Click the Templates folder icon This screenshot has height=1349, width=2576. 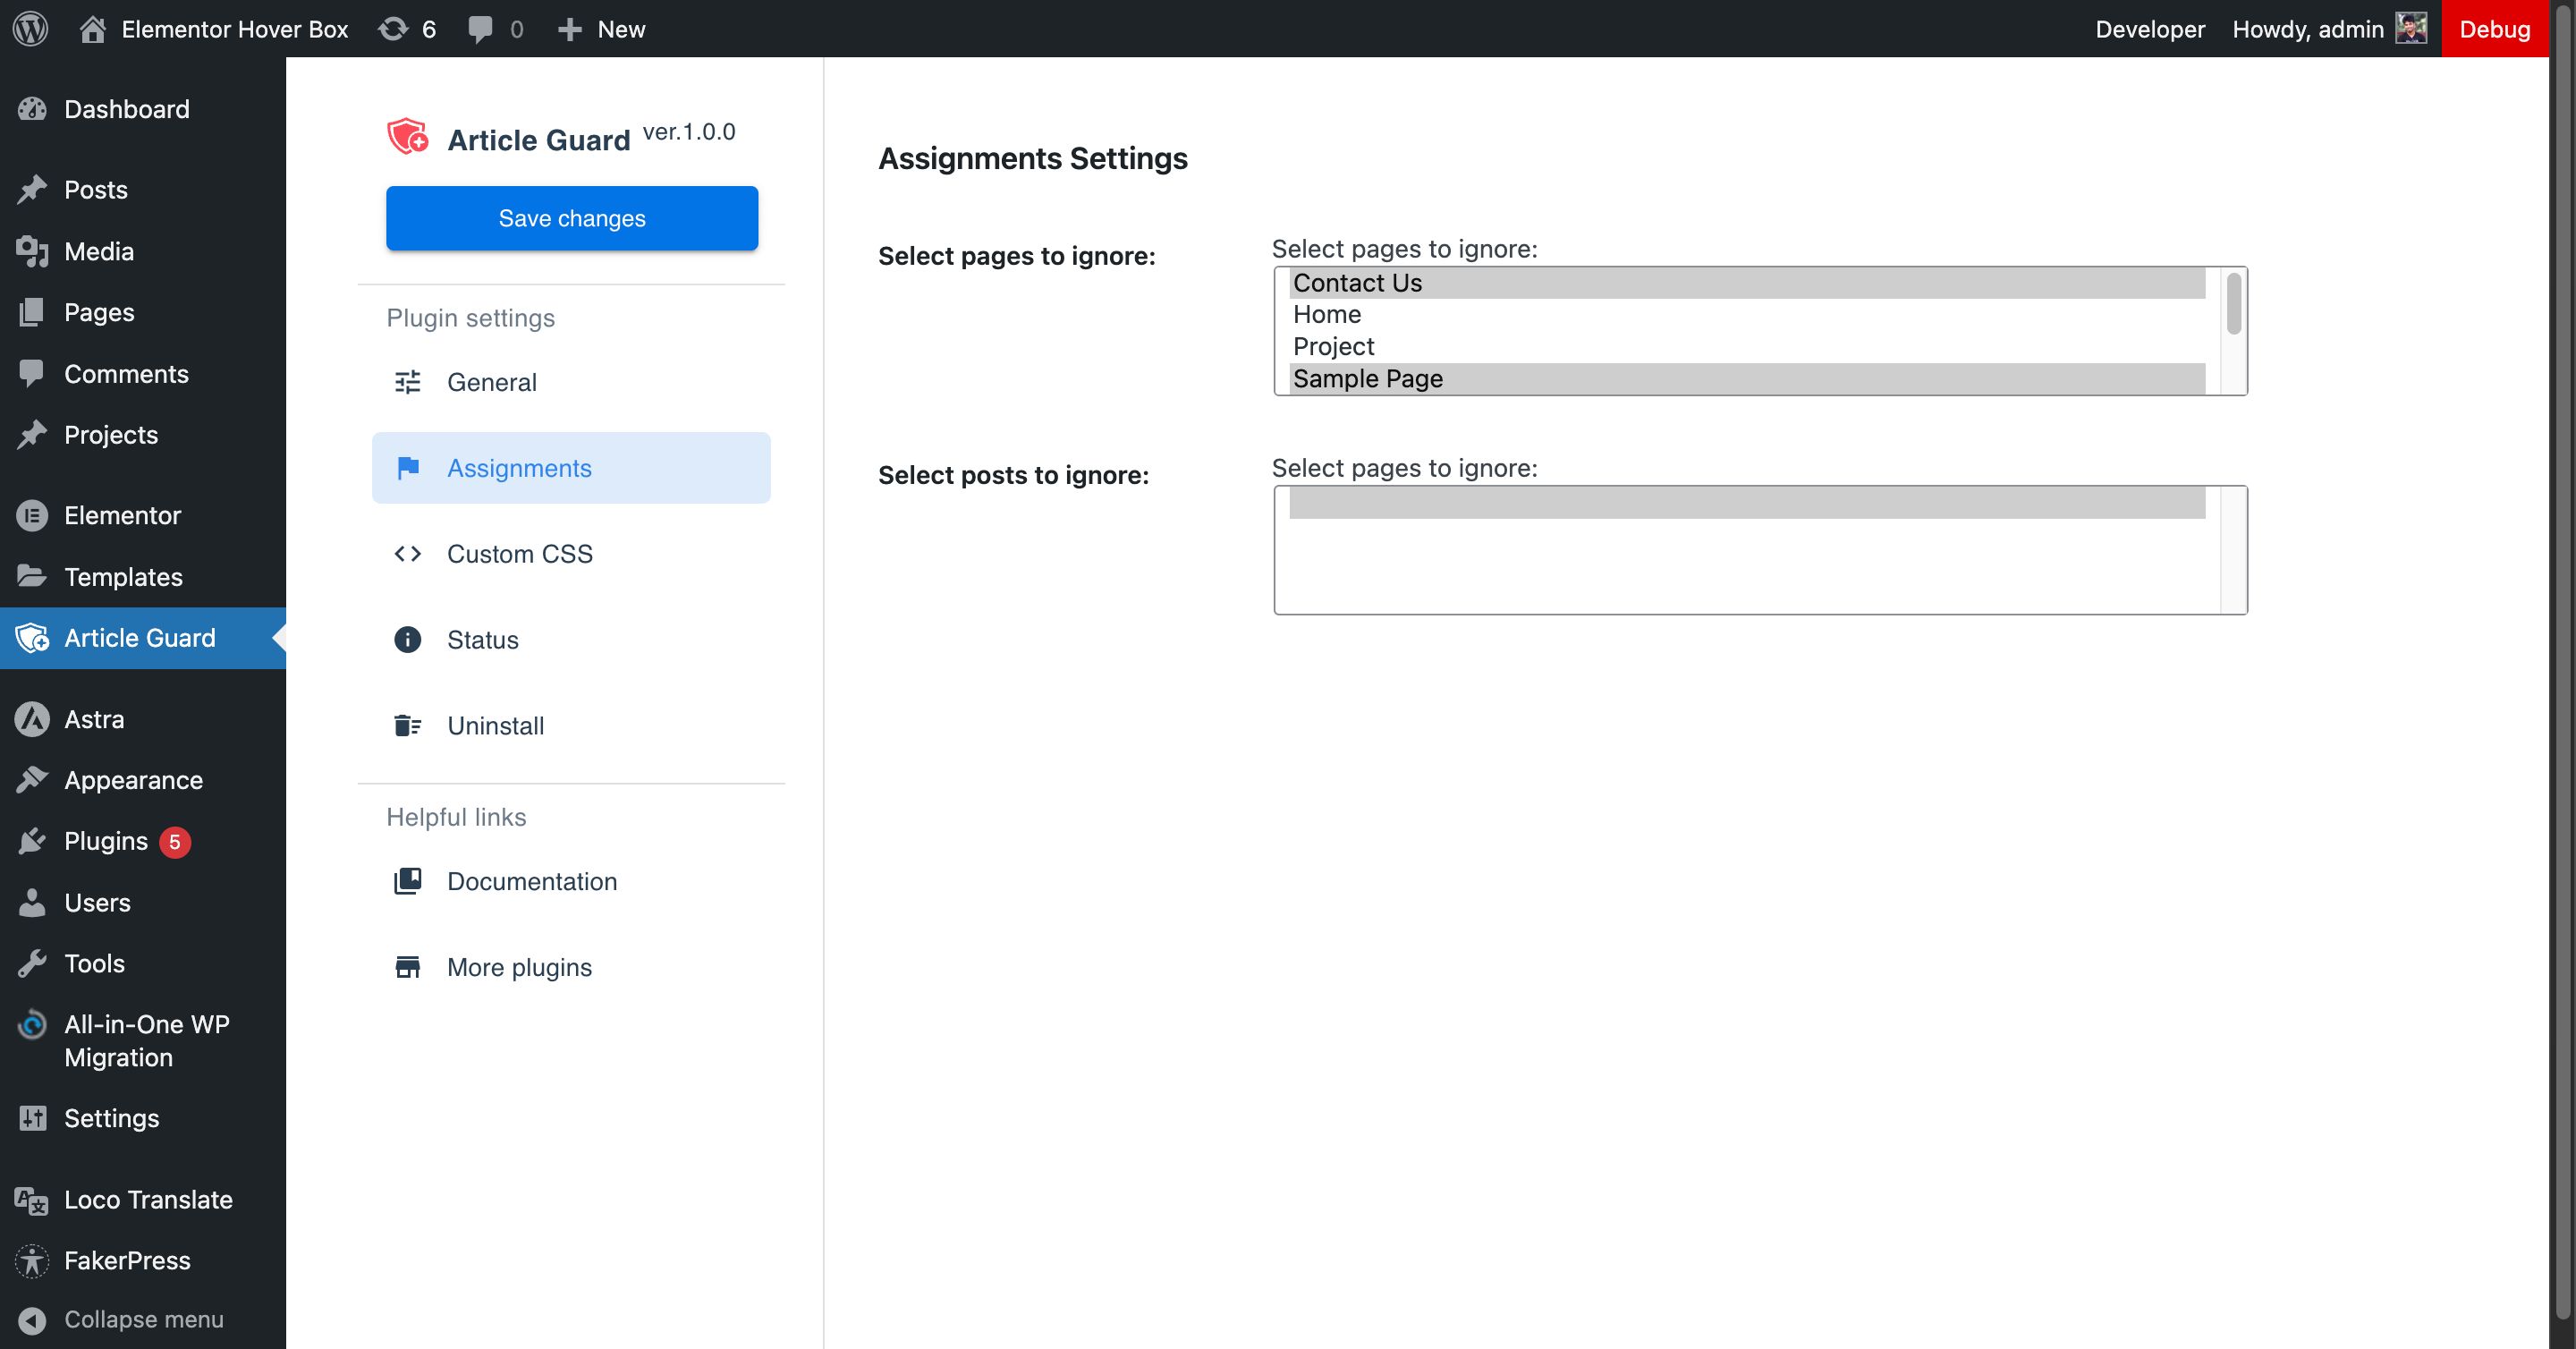coord(32,577)
